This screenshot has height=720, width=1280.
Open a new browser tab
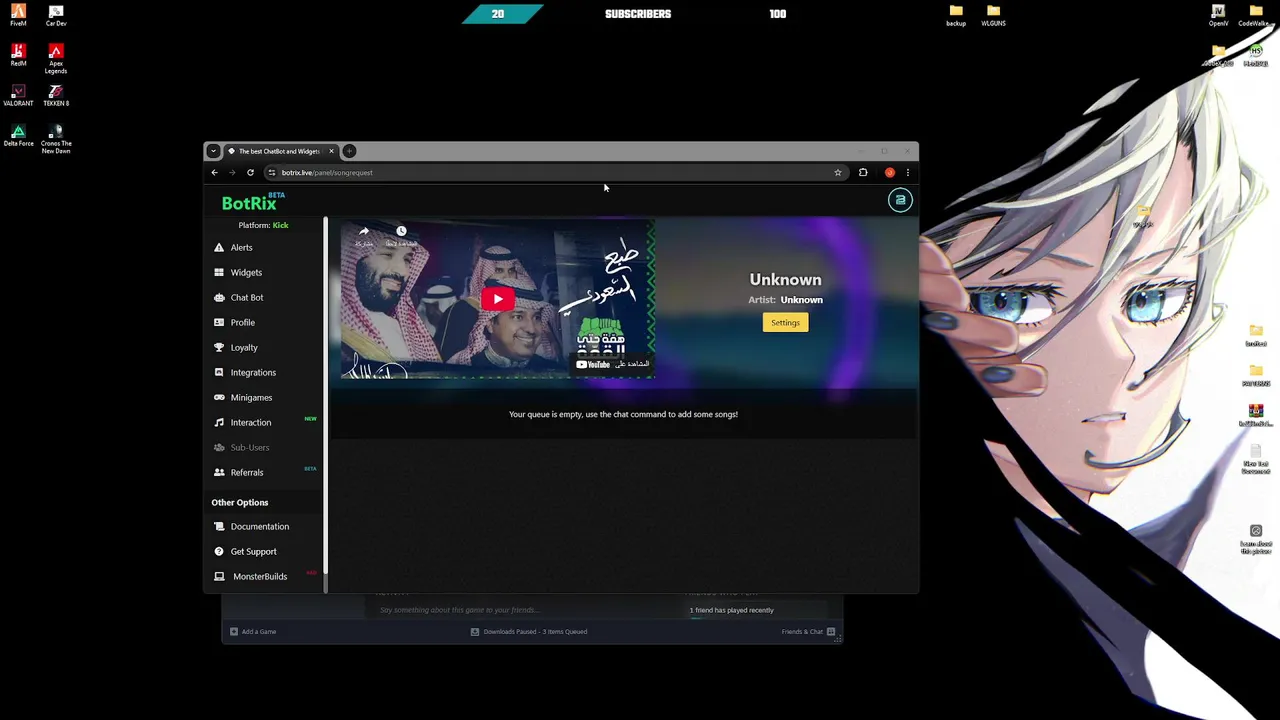click(349, 151)
